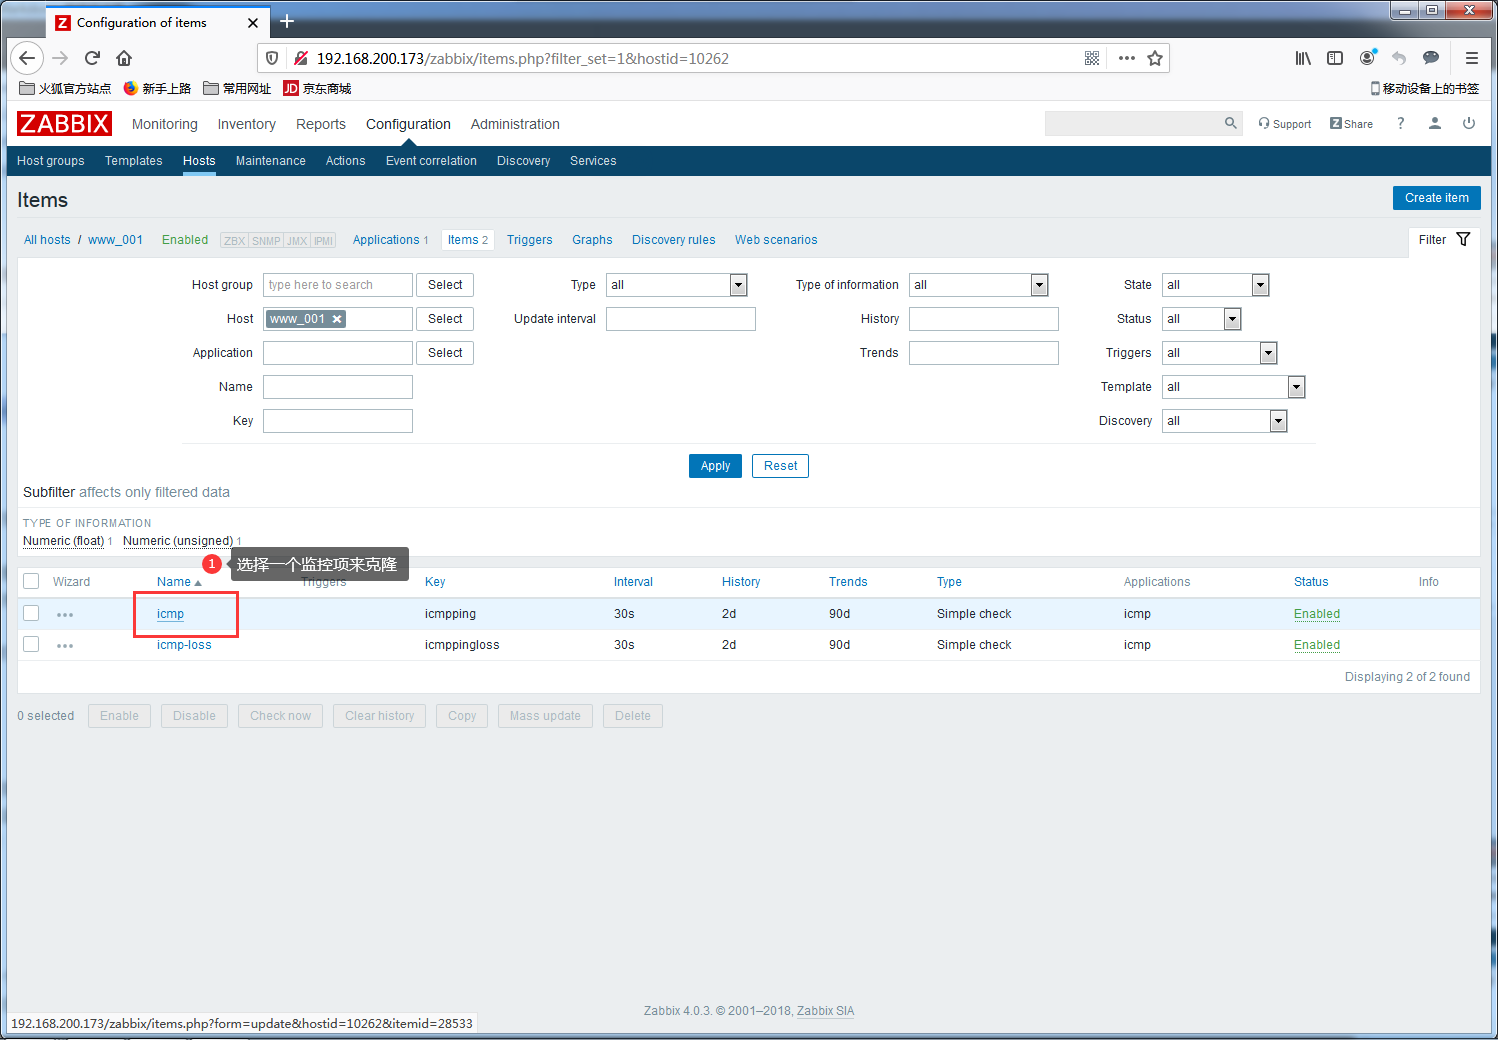The height and width of the screenshot is (1040, 1498).
Task: Check the icmp item row checkbox
Action: pos(31,613)
